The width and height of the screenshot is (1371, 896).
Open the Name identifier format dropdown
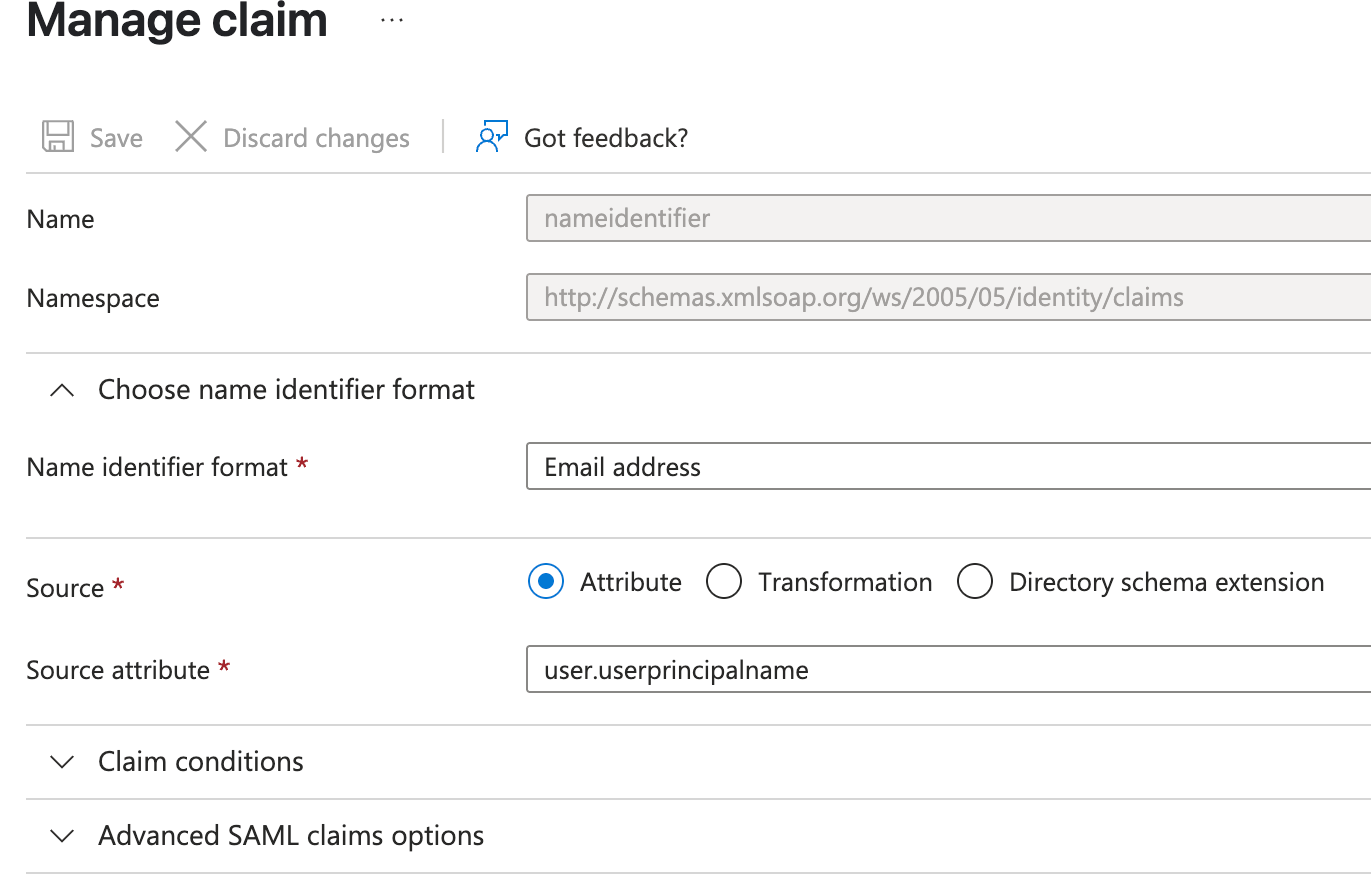[946, 467]
